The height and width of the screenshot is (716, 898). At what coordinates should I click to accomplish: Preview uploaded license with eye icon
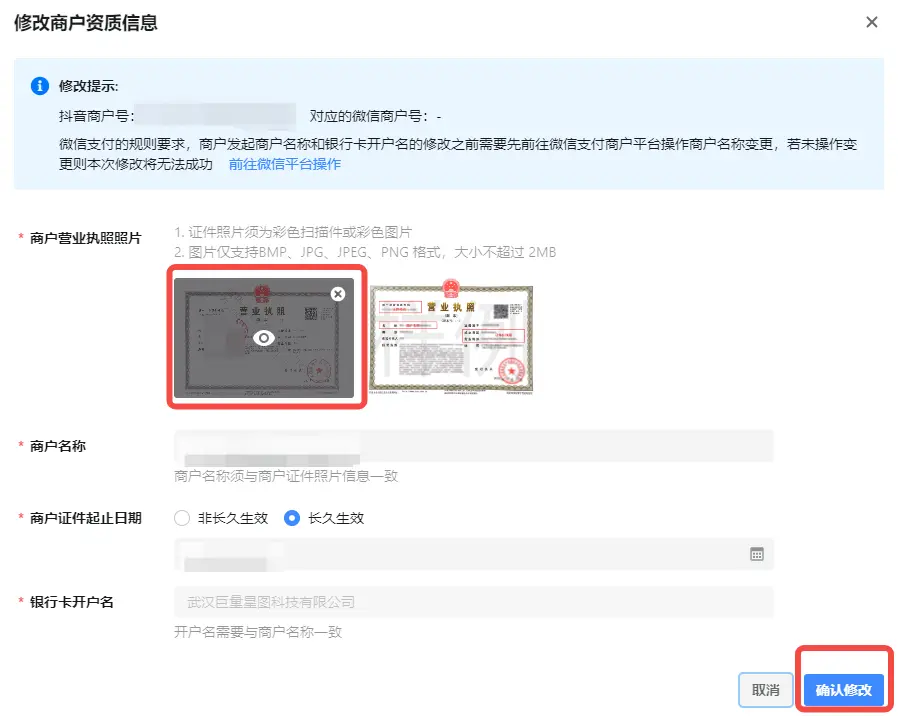tap(264, 338)
